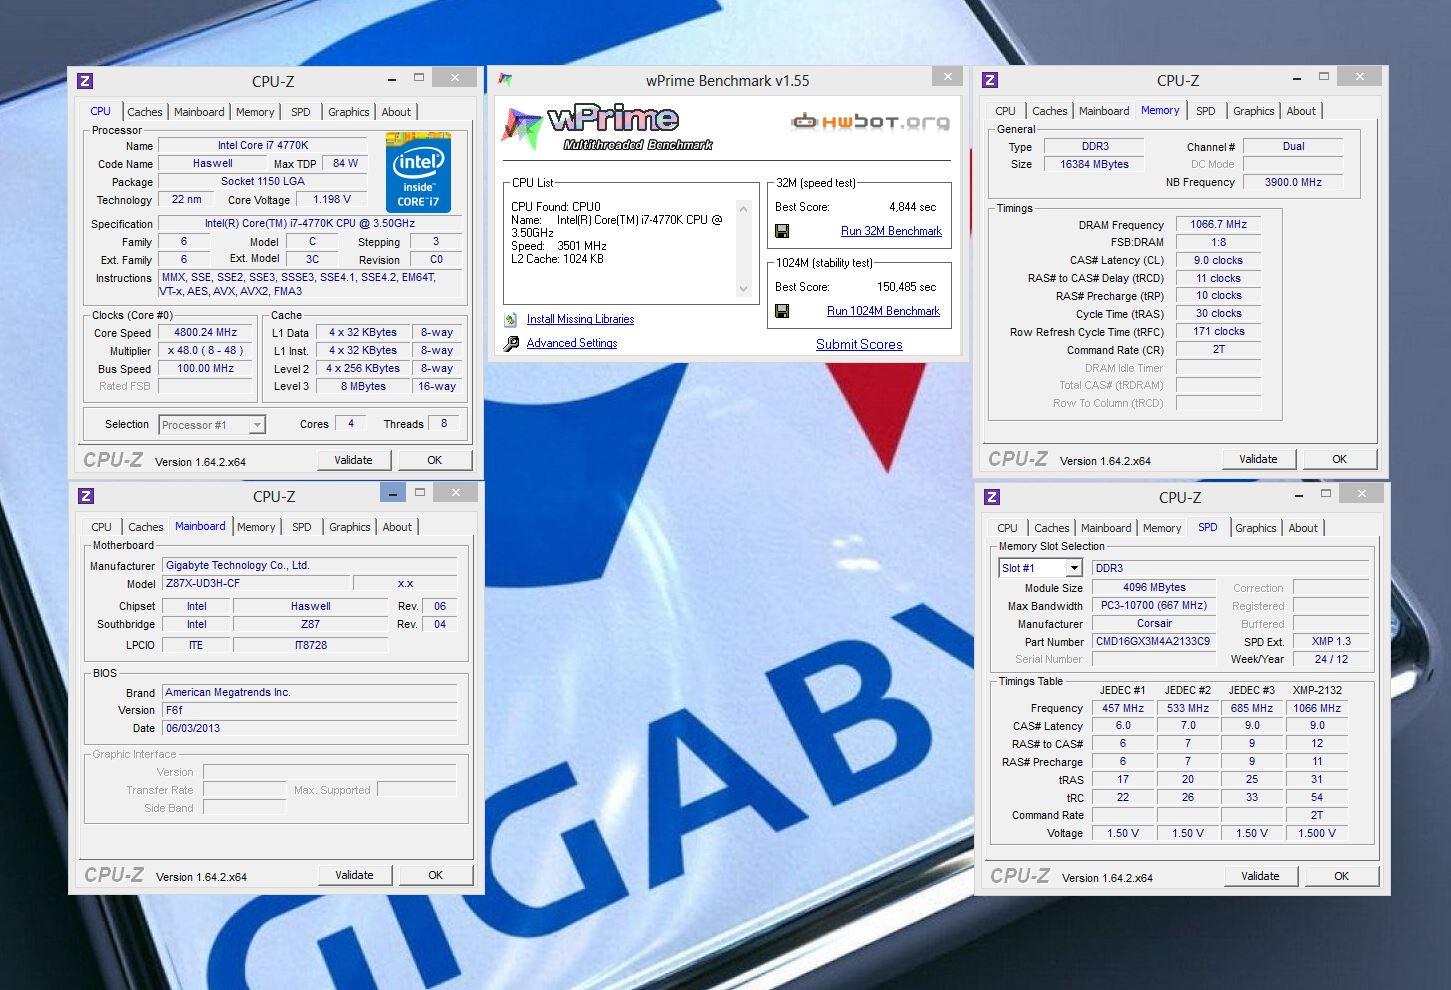Open the Memory tab in the SPD window
Viewport: 1451px width, 990px height.
[x=1162, y=528]
